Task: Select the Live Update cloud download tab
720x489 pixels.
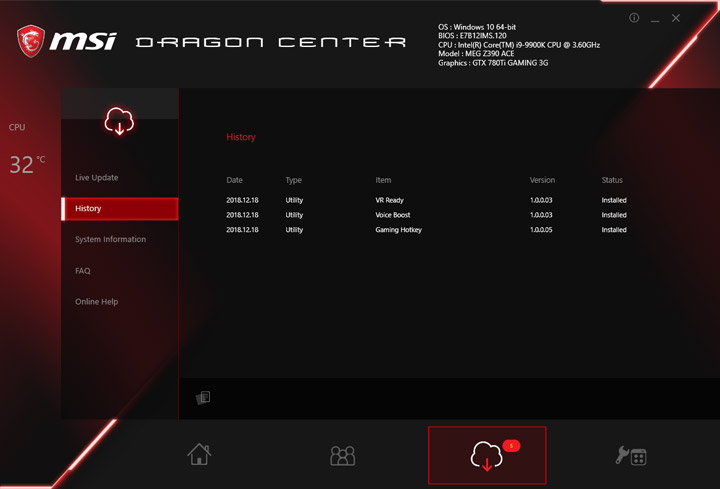Action: click(487, 455)
